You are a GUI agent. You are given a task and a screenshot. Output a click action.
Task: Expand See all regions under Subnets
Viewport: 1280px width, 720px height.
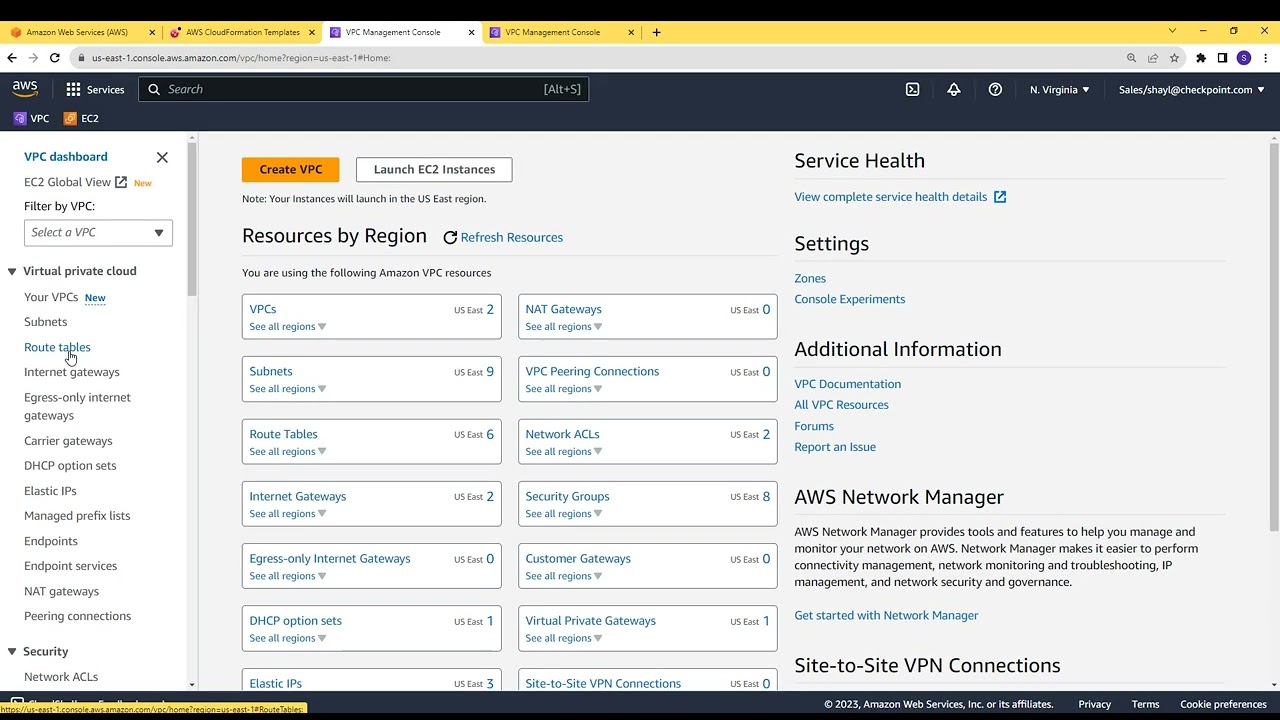(x=288, y=389)
